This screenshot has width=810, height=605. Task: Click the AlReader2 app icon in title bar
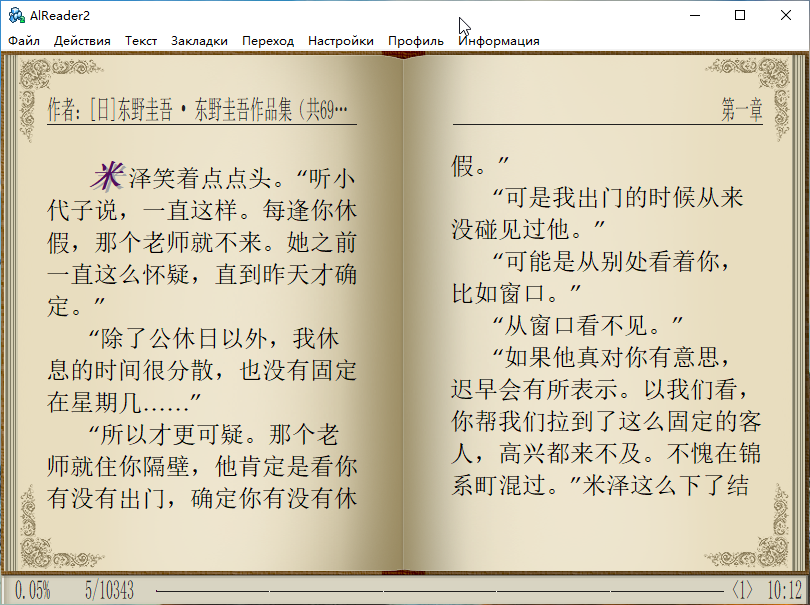pos(17,15)
